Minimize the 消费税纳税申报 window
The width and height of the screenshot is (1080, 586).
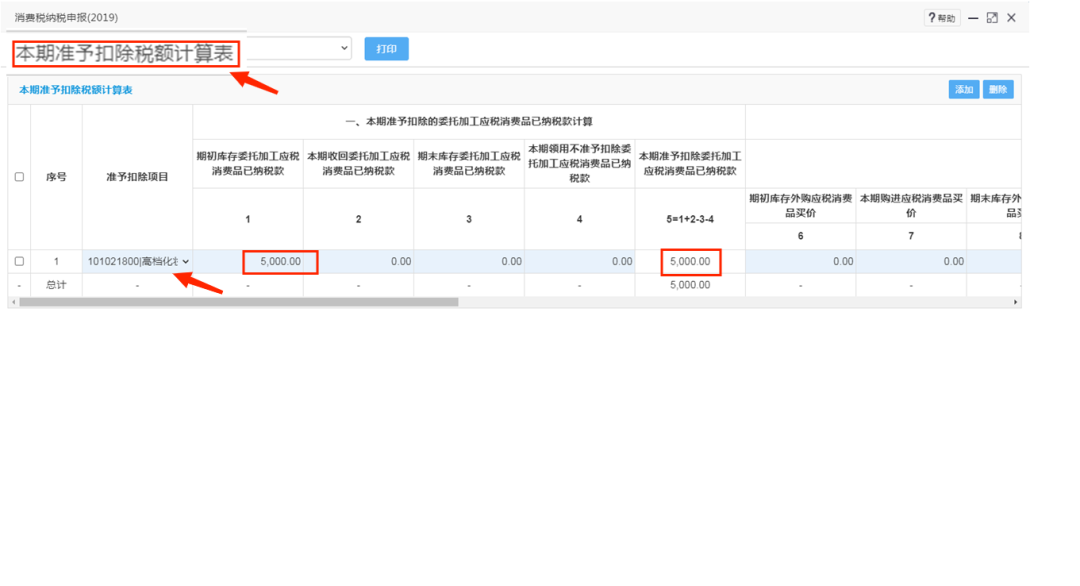point(973,18)
